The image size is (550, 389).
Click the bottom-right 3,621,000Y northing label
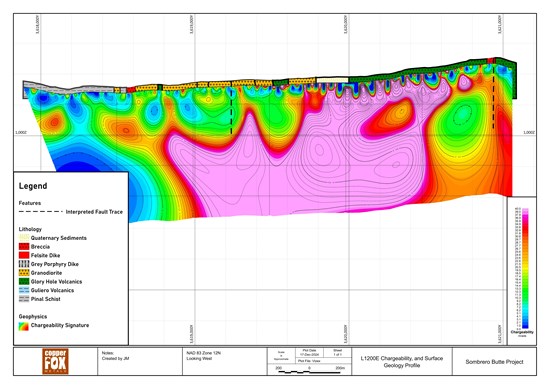(499, 334)
